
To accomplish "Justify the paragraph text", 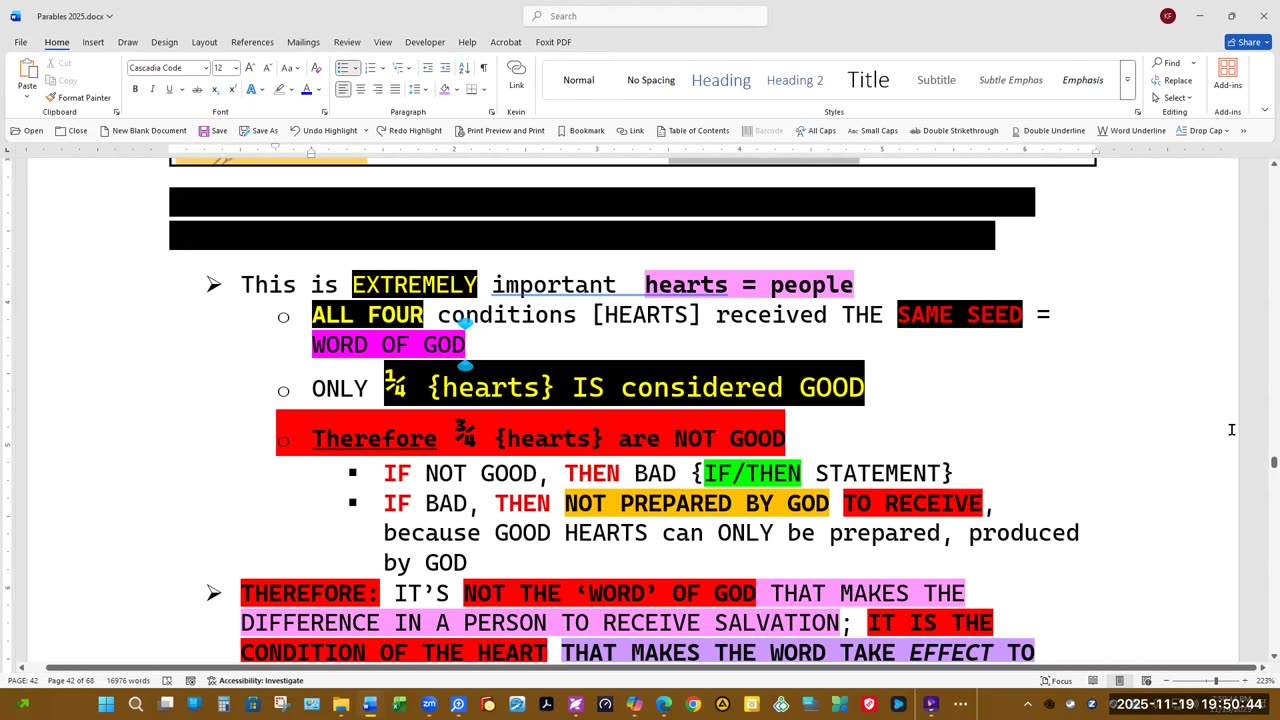I will tap(395, 89).
